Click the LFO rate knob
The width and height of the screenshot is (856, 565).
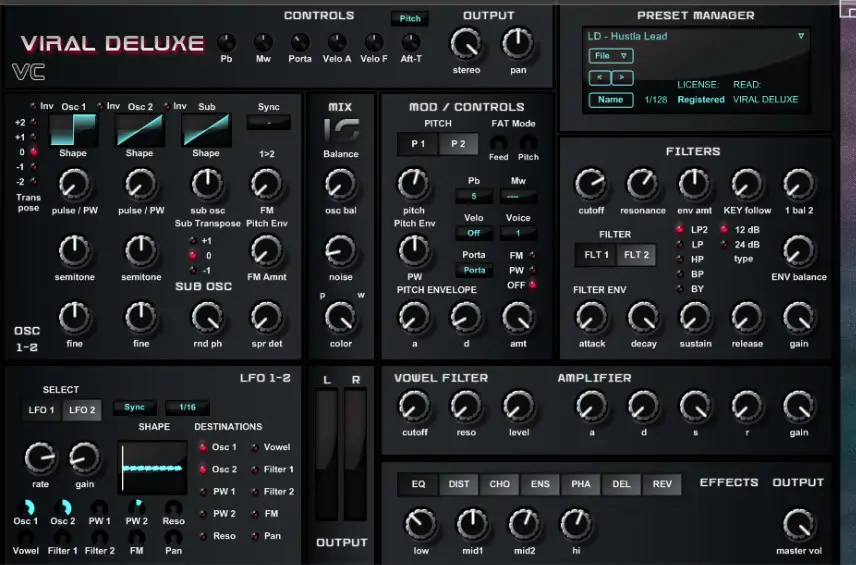click(40, 458)
